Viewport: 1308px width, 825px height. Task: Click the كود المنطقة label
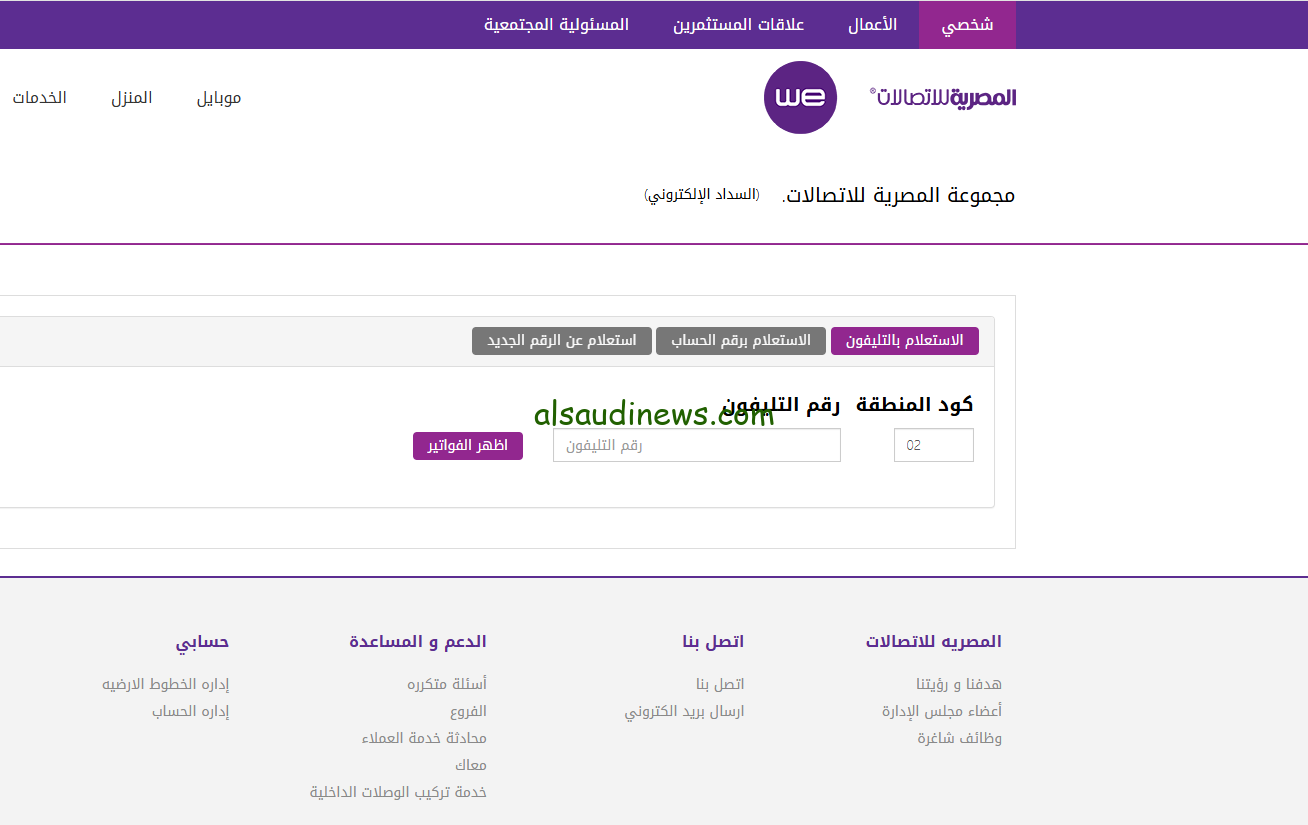tap(915, 404)
